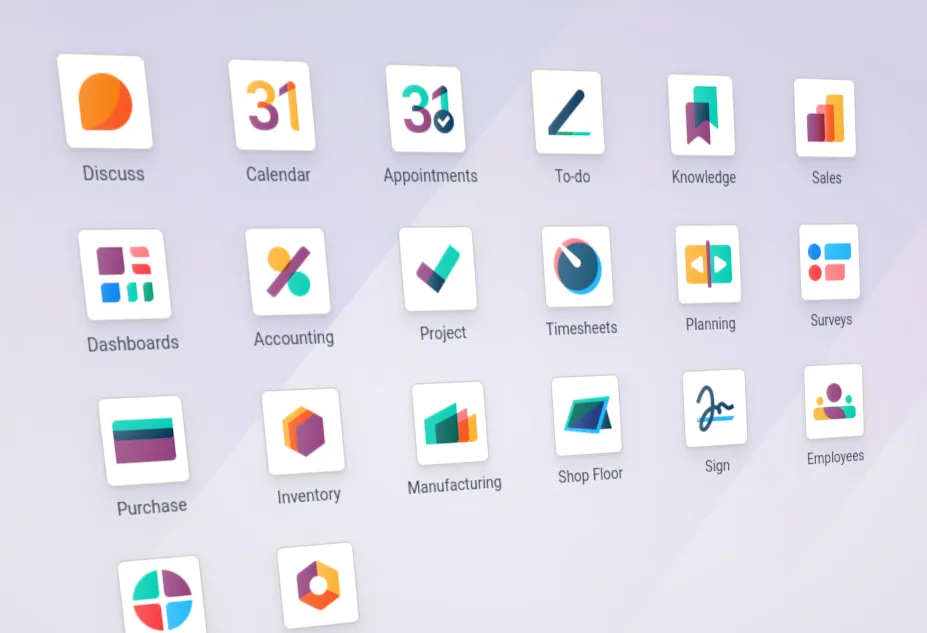The width and height of the screenshot is (927, 633).
Task: Click the Discuss label text
Action: click(x=114, y=173)
